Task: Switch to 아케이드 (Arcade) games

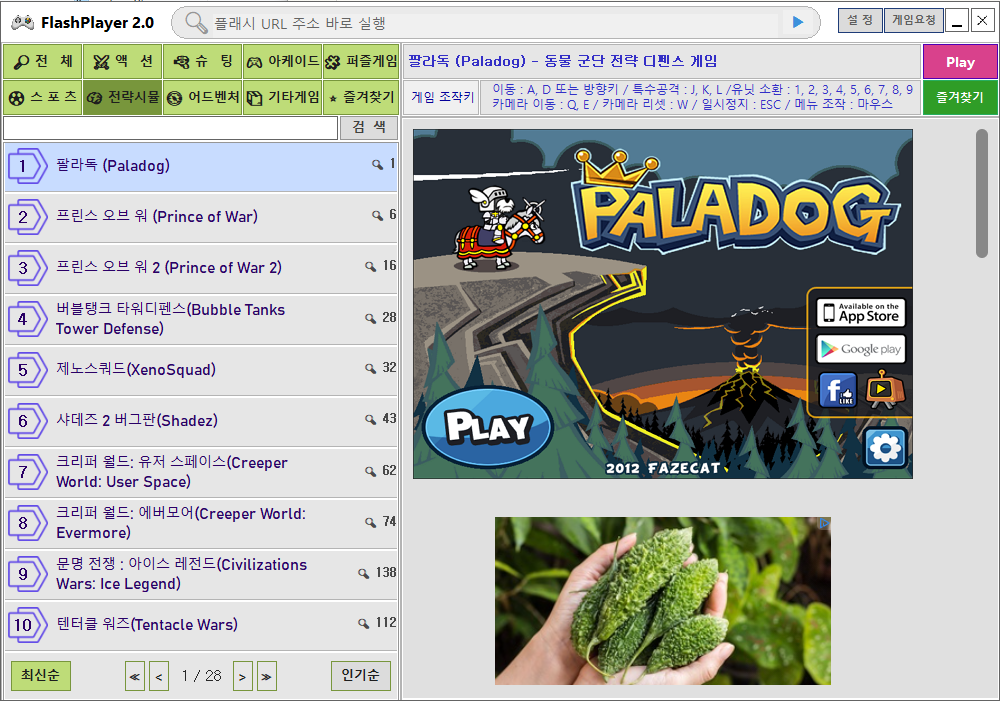Action: [x=283, y=62]
